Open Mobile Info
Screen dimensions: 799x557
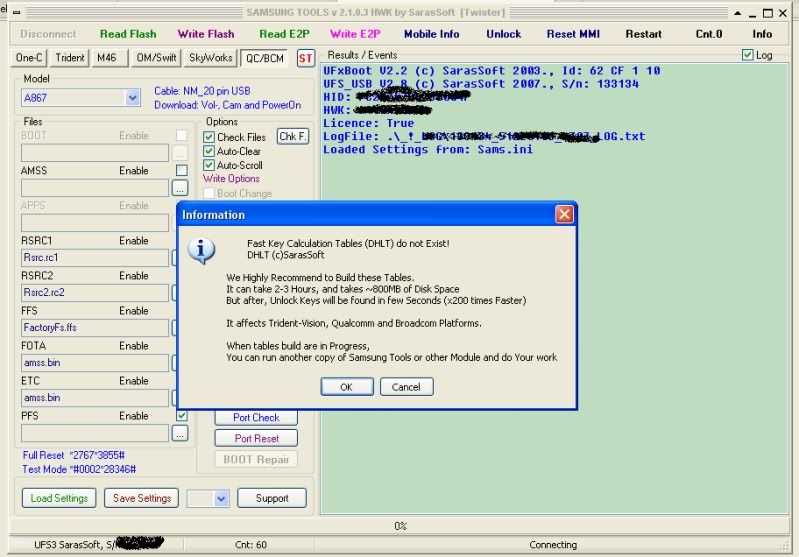[x=432, y=34]
